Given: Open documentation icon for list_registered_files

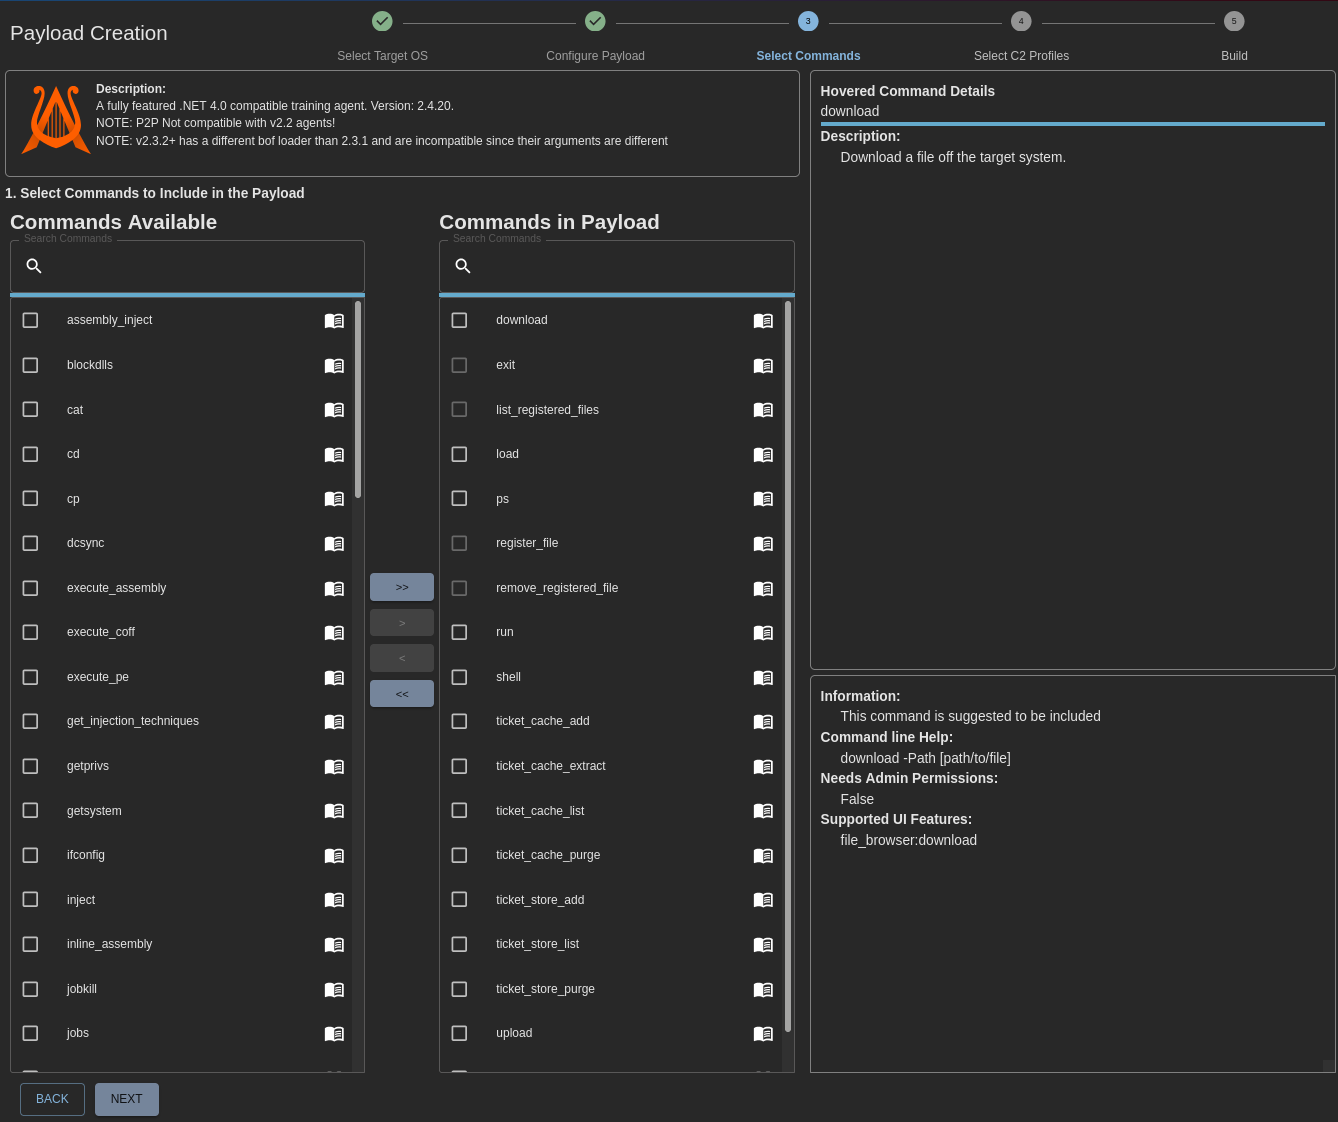Looking at the screenshot, I should (x=763, y=410).
